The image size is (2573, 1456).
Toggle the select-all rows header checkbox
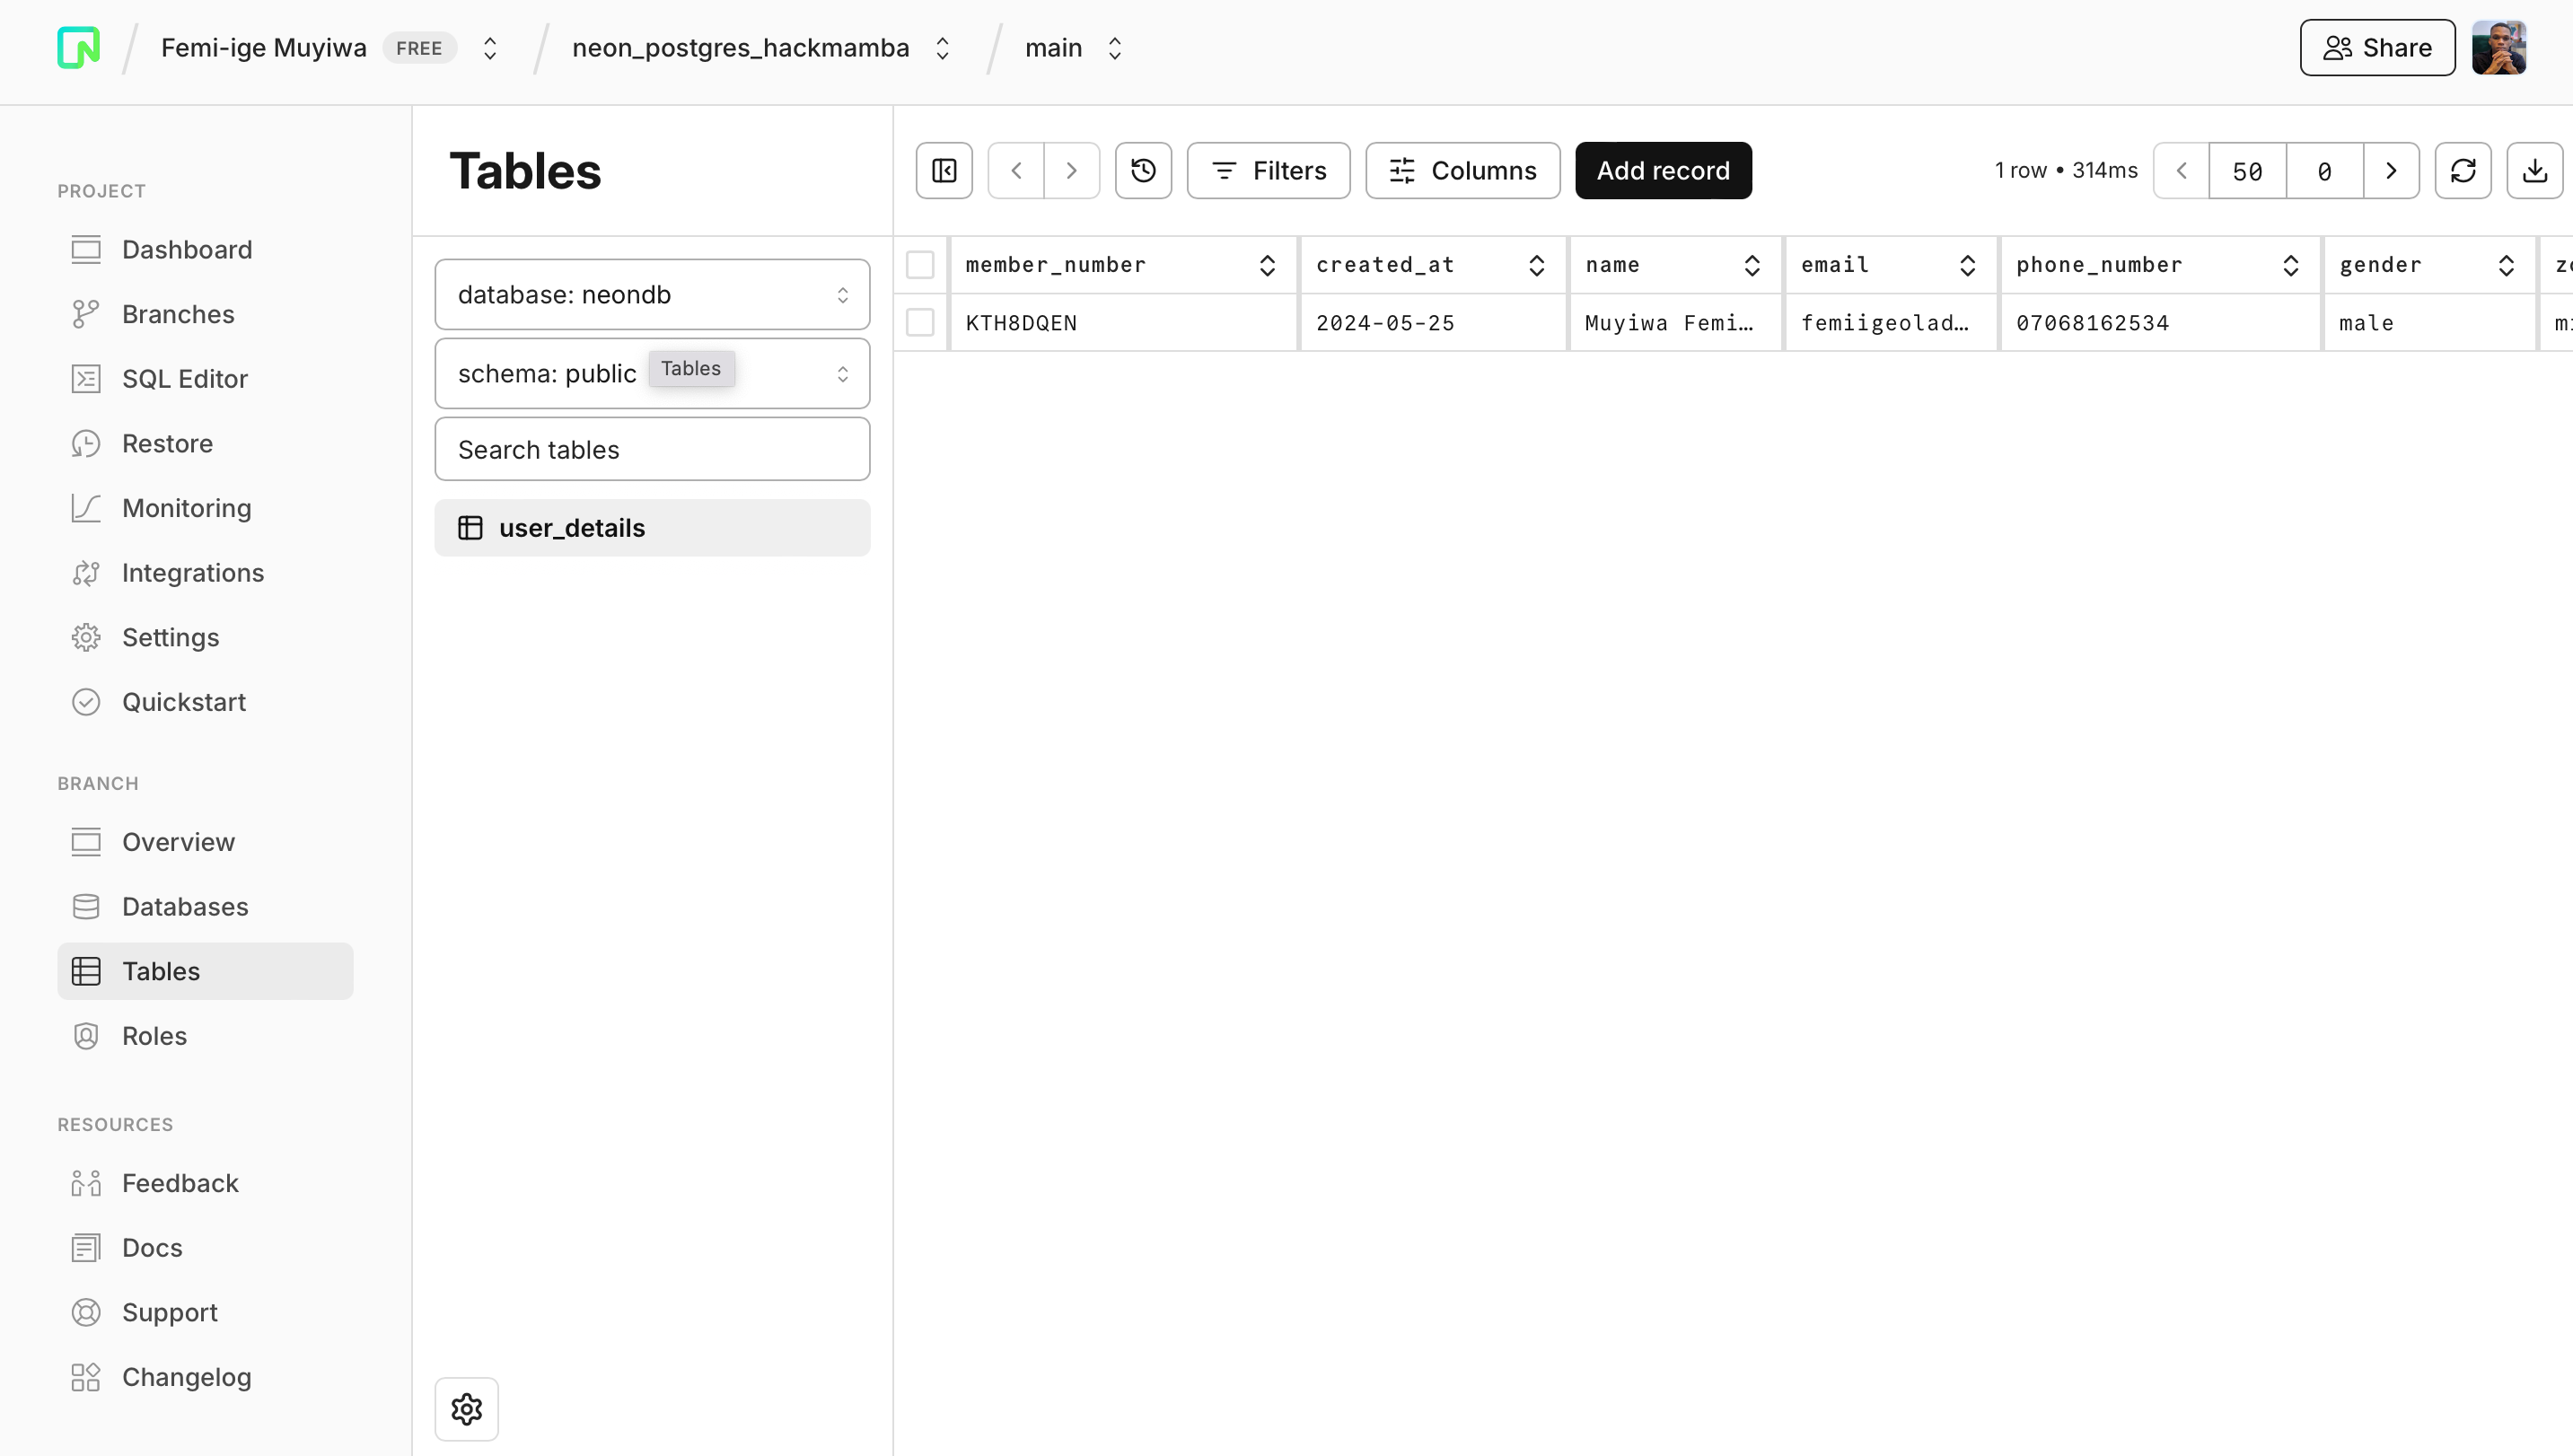tap(919, 265)
